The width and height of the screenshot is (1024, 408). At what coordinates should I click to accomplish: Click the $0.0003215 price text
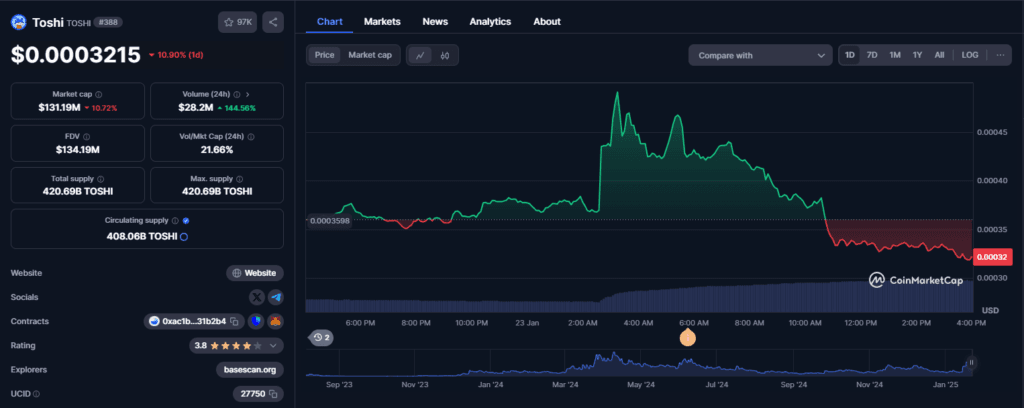point(76,55)
